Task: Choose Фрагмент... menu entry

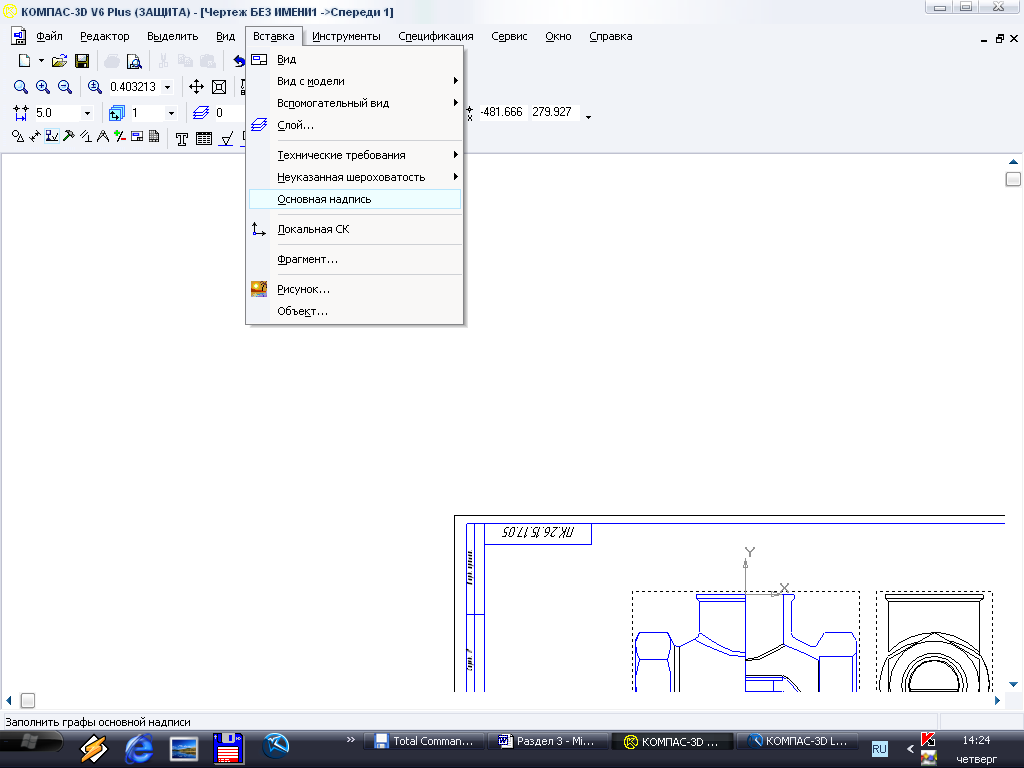Action: (x=355, y=259)
